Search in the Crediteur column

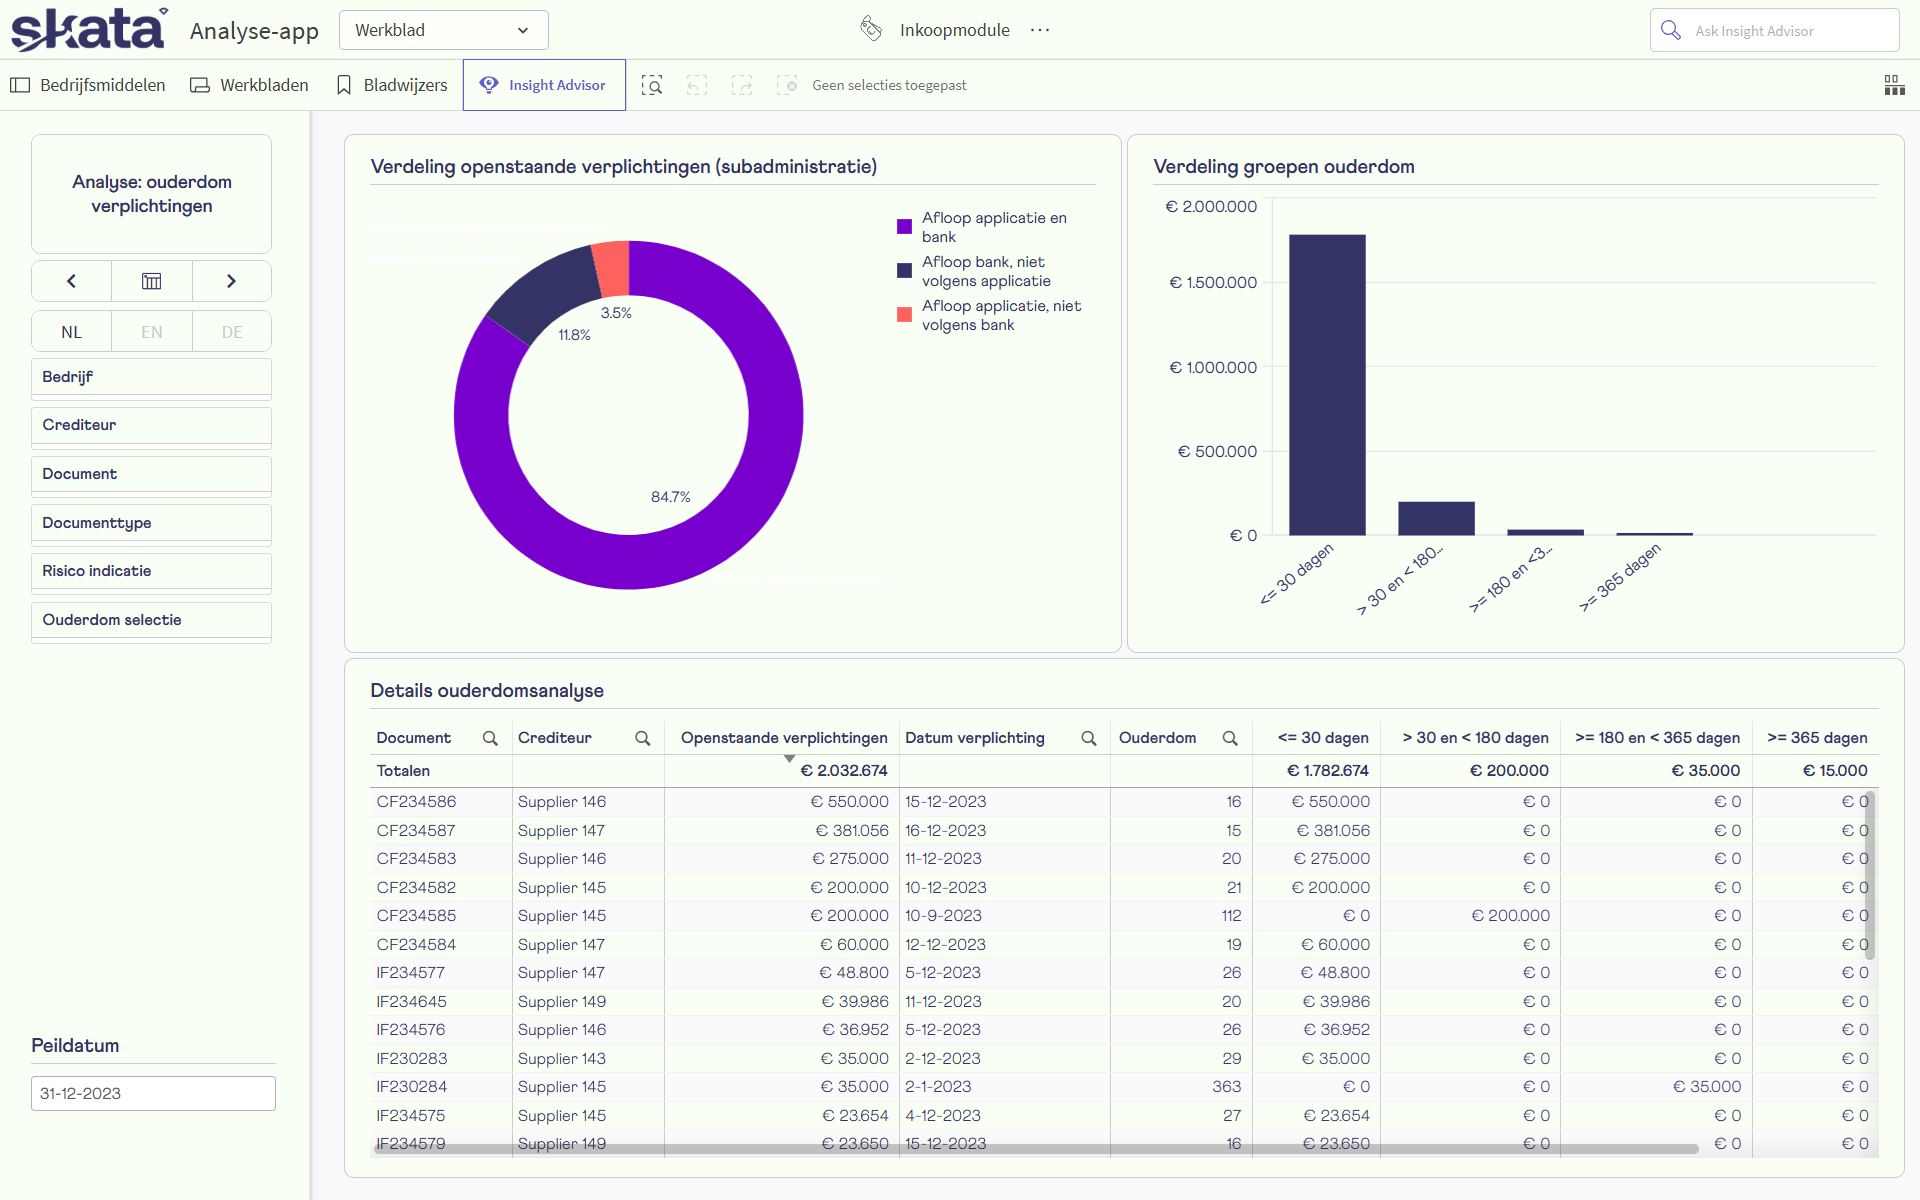point(643,738)
